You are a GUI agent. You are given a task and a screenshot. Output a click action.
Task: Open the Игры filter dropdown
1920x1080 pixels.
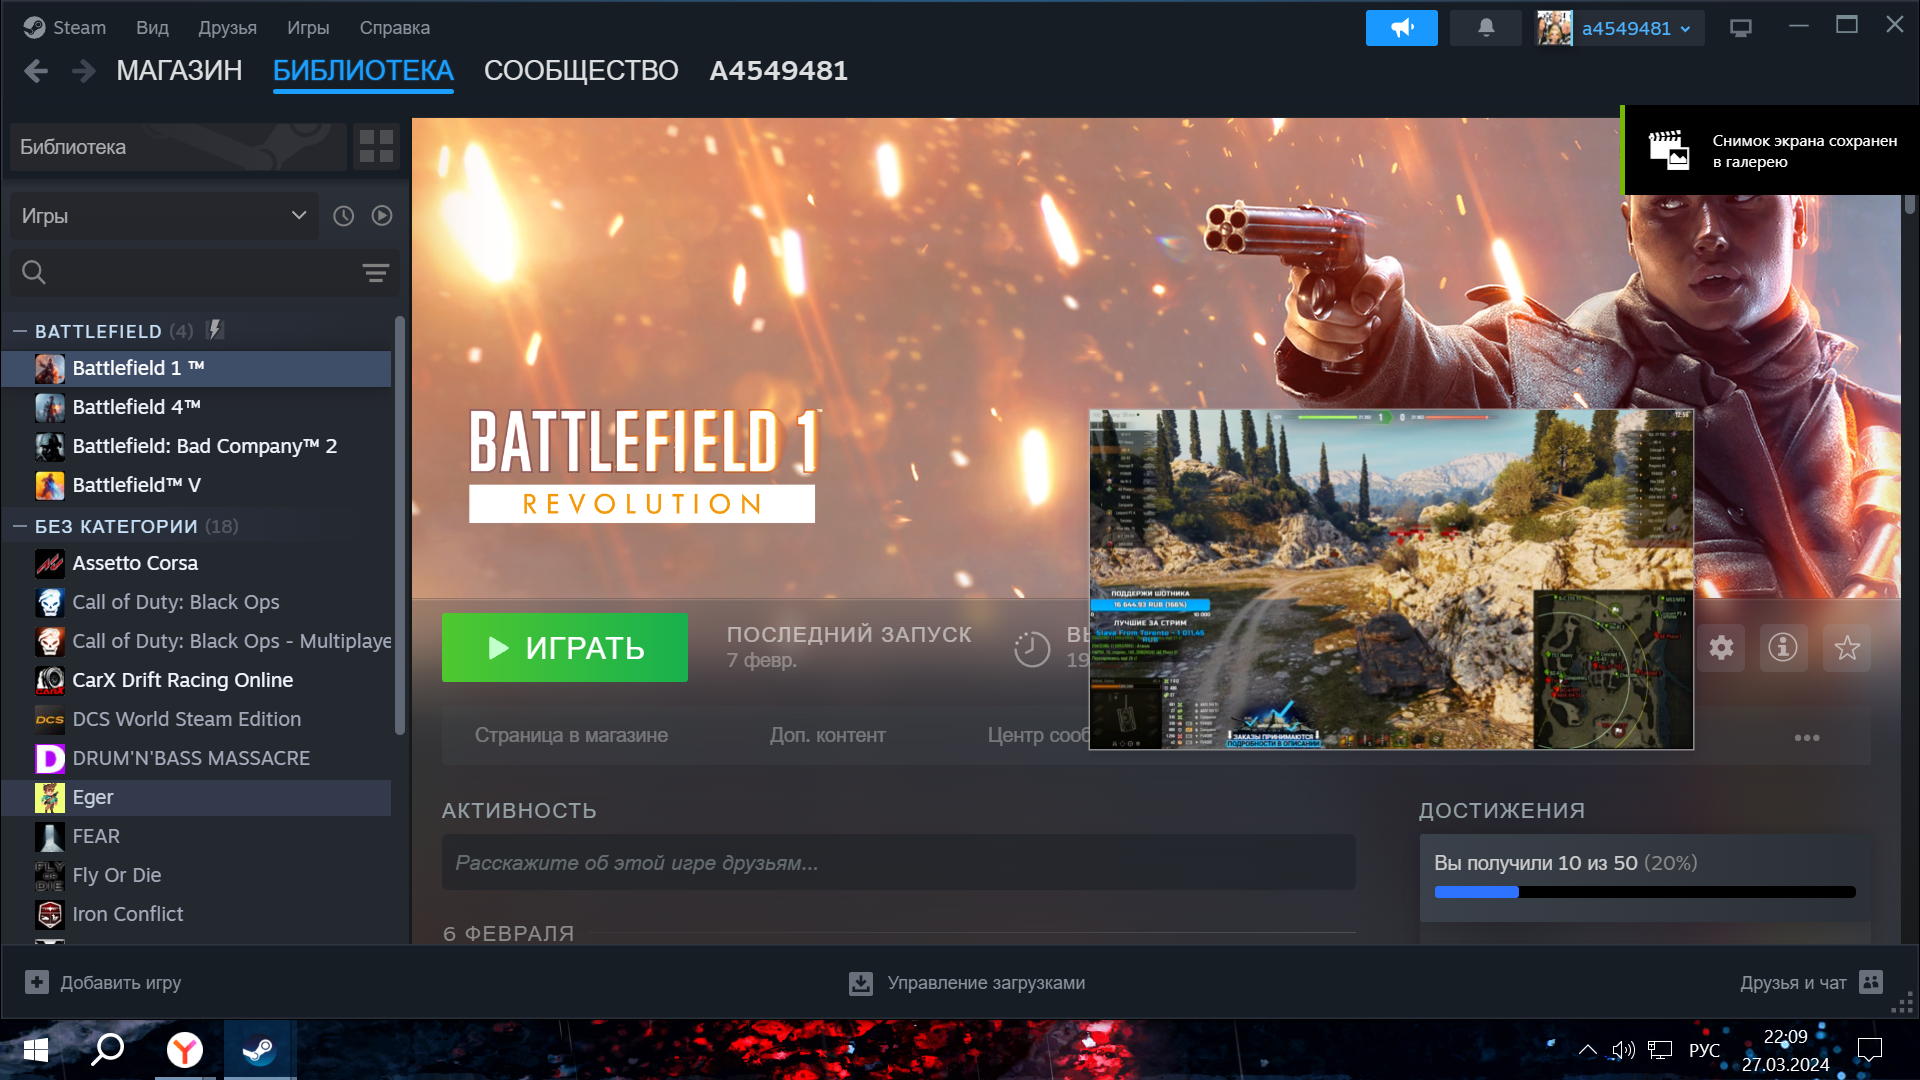pyautogui.click(x=163, y=216)
